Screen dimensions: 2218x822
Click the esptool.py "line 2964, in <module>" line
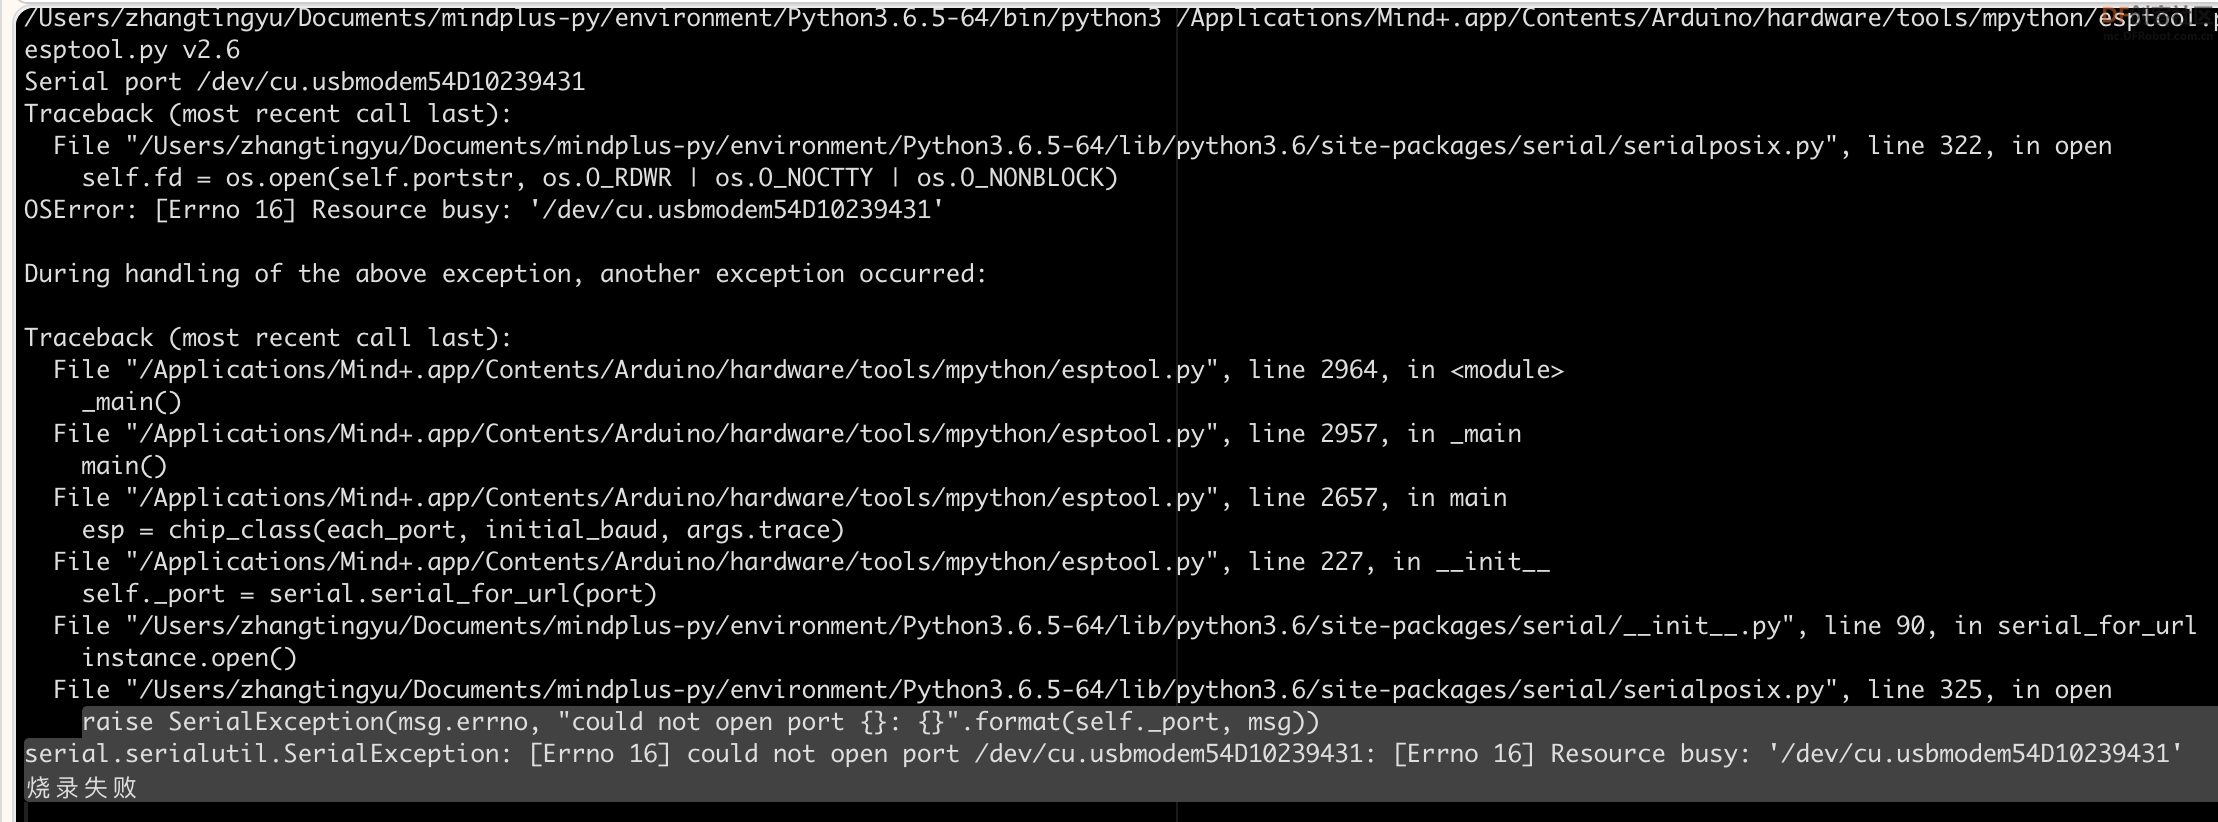click(x=808, y=370)
